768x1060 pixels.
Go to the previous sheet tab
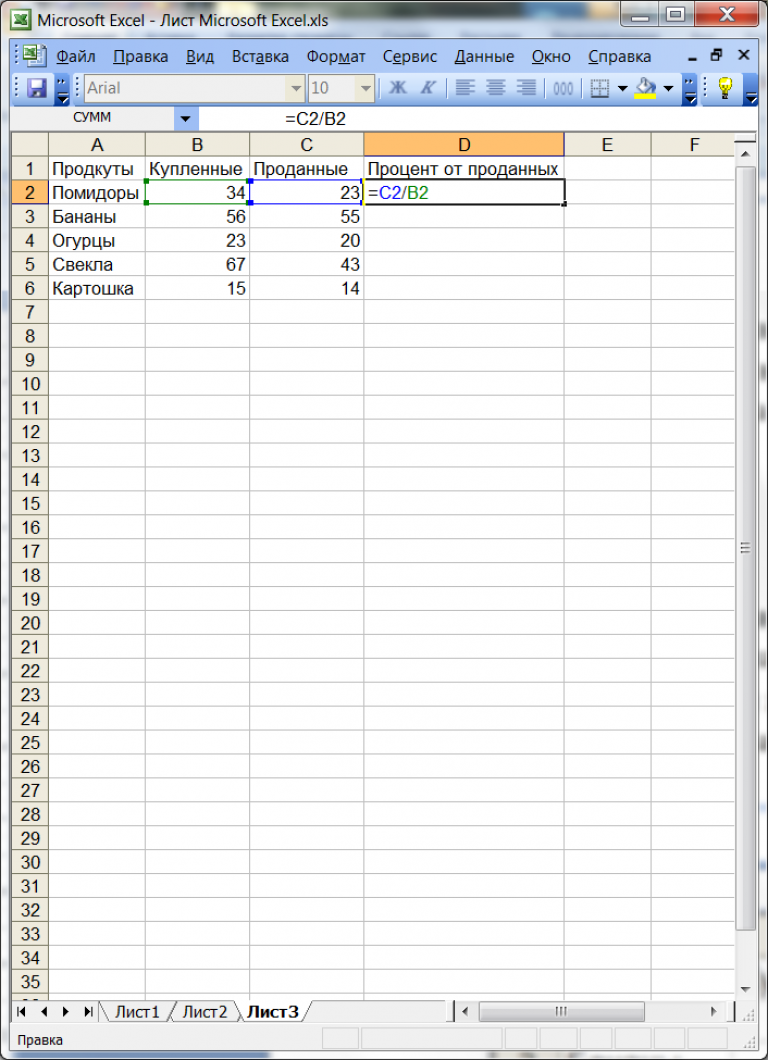point(44,1012)
